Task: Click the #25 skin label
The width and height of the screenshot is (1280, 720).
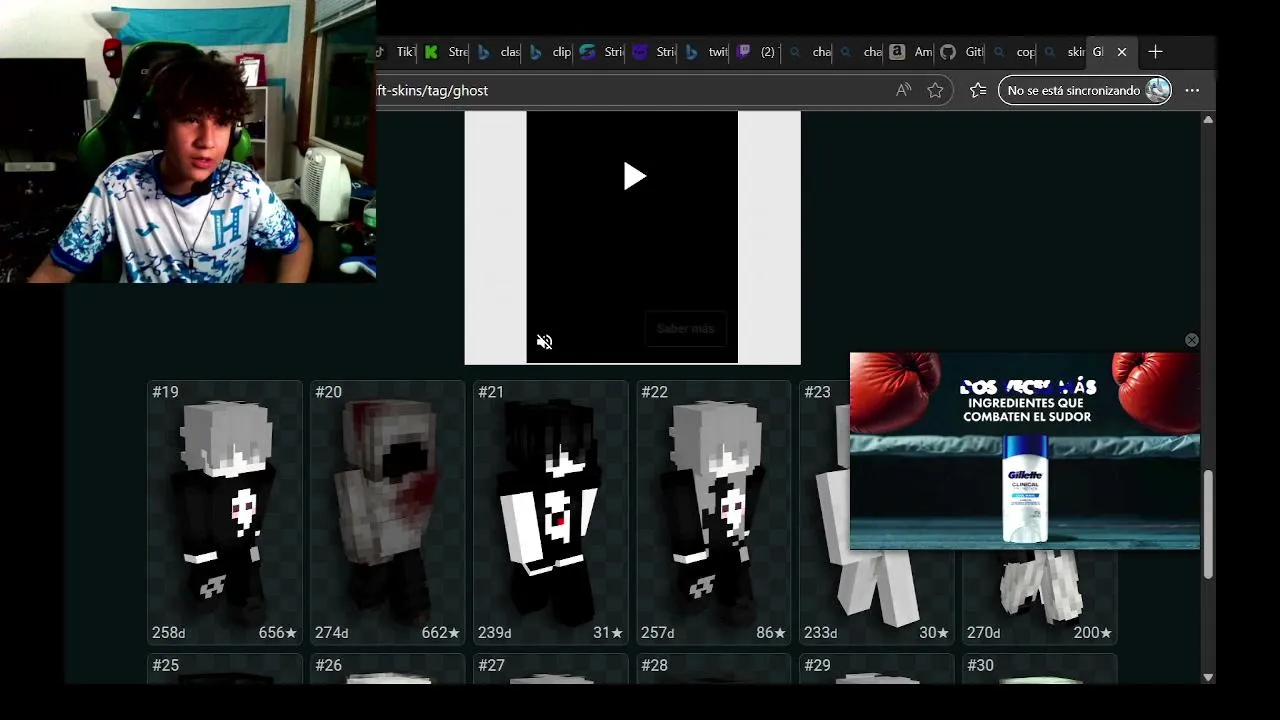Action: pos(165,665)
